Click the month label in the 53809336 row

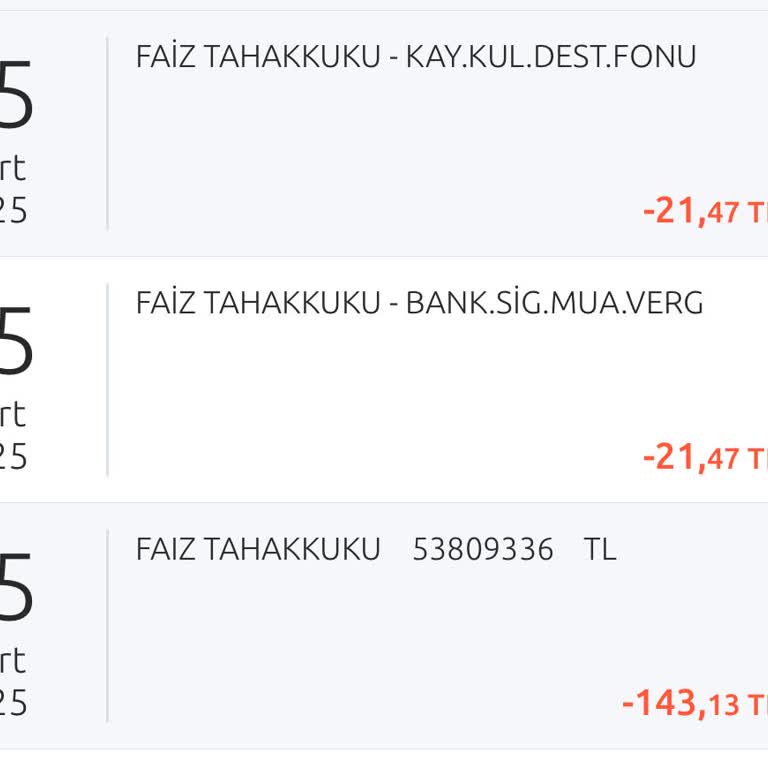(x=13, y=660)
